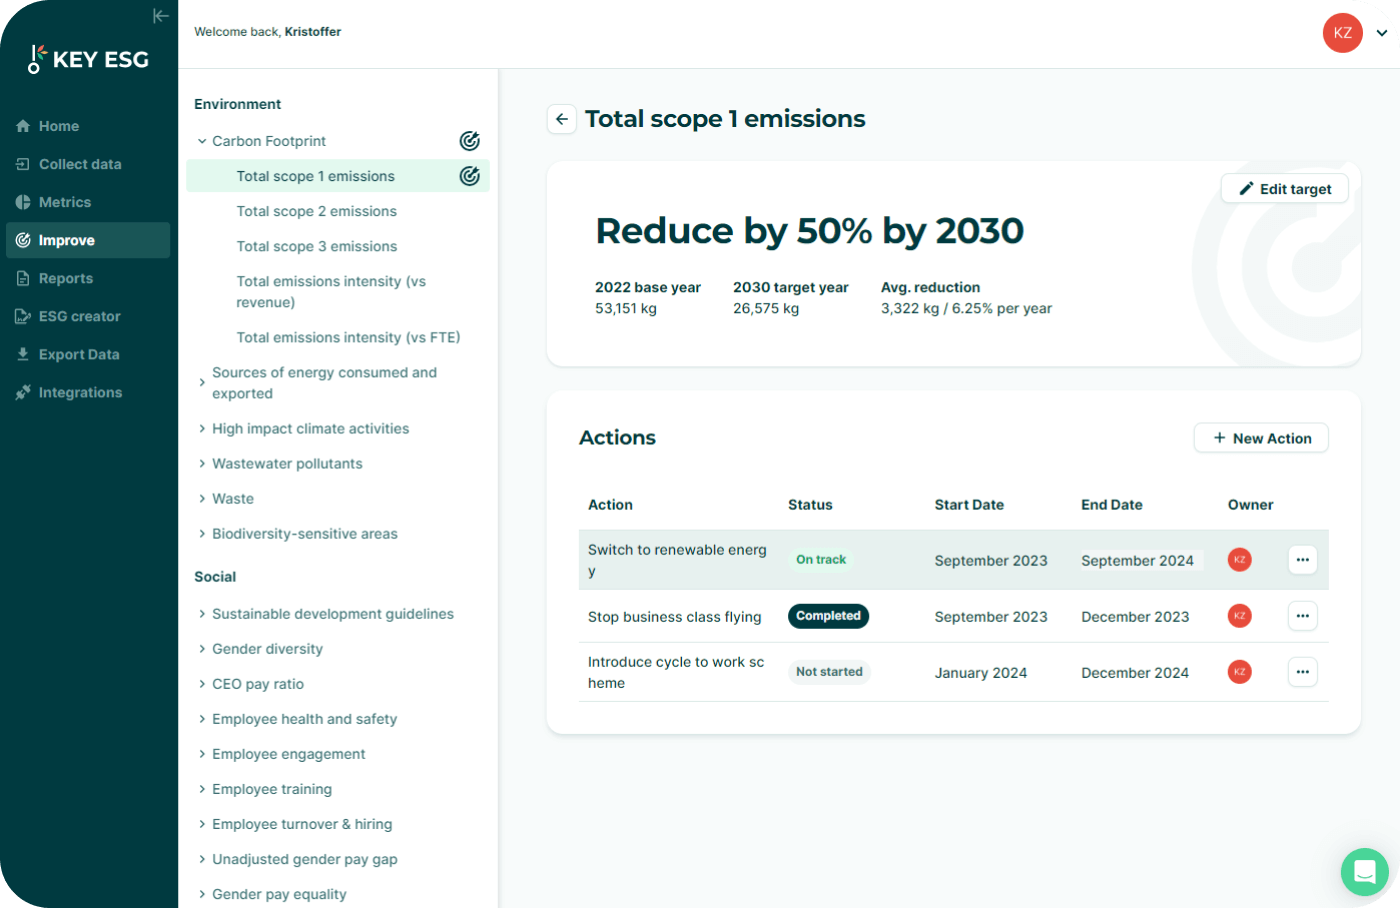Collapse the Carbon Footprint section
This screenshot has width=1400, height=908.
tap(200, 141)
